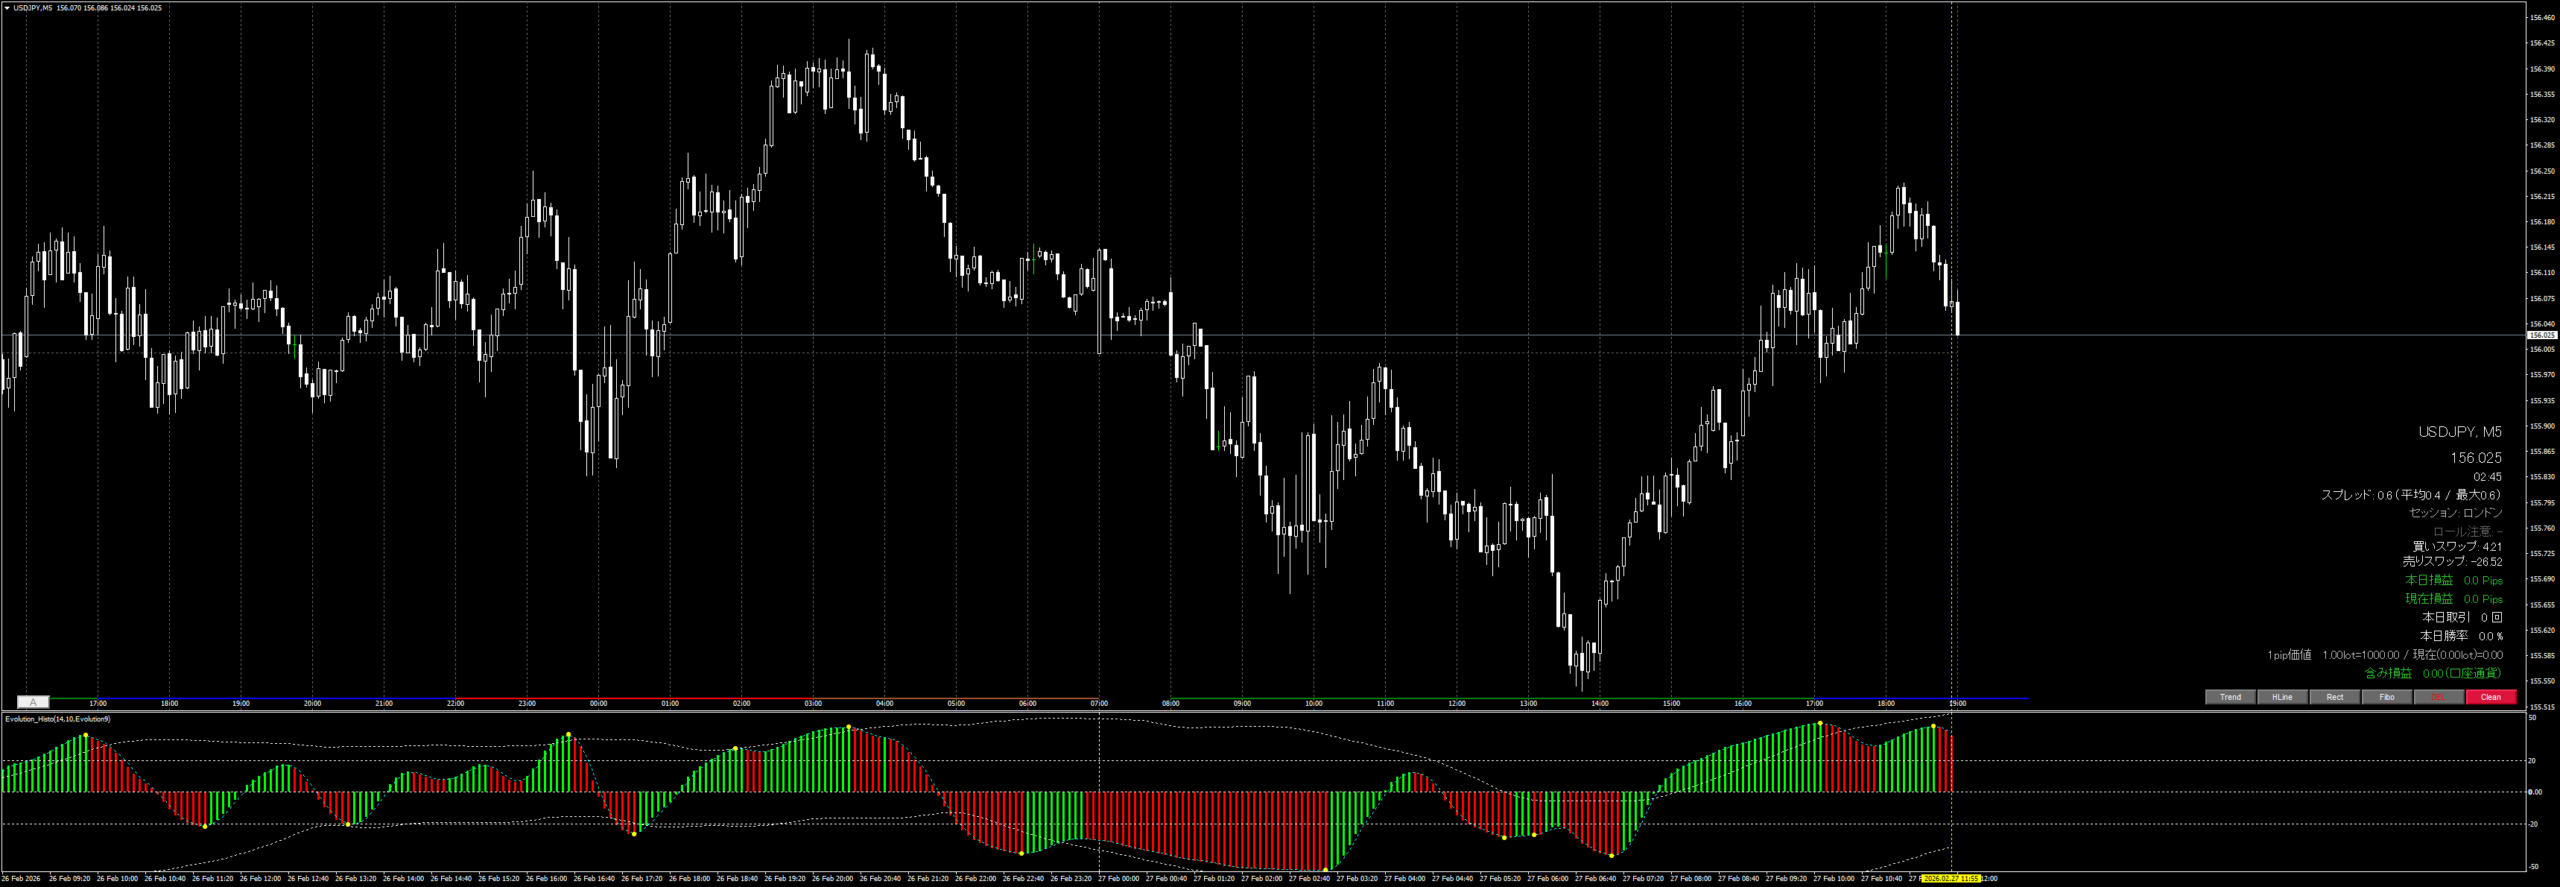This screenshot has height=887, width=2560.
Task: Click the 13:00 label on session time bar
Action: tap(1528, 703)
